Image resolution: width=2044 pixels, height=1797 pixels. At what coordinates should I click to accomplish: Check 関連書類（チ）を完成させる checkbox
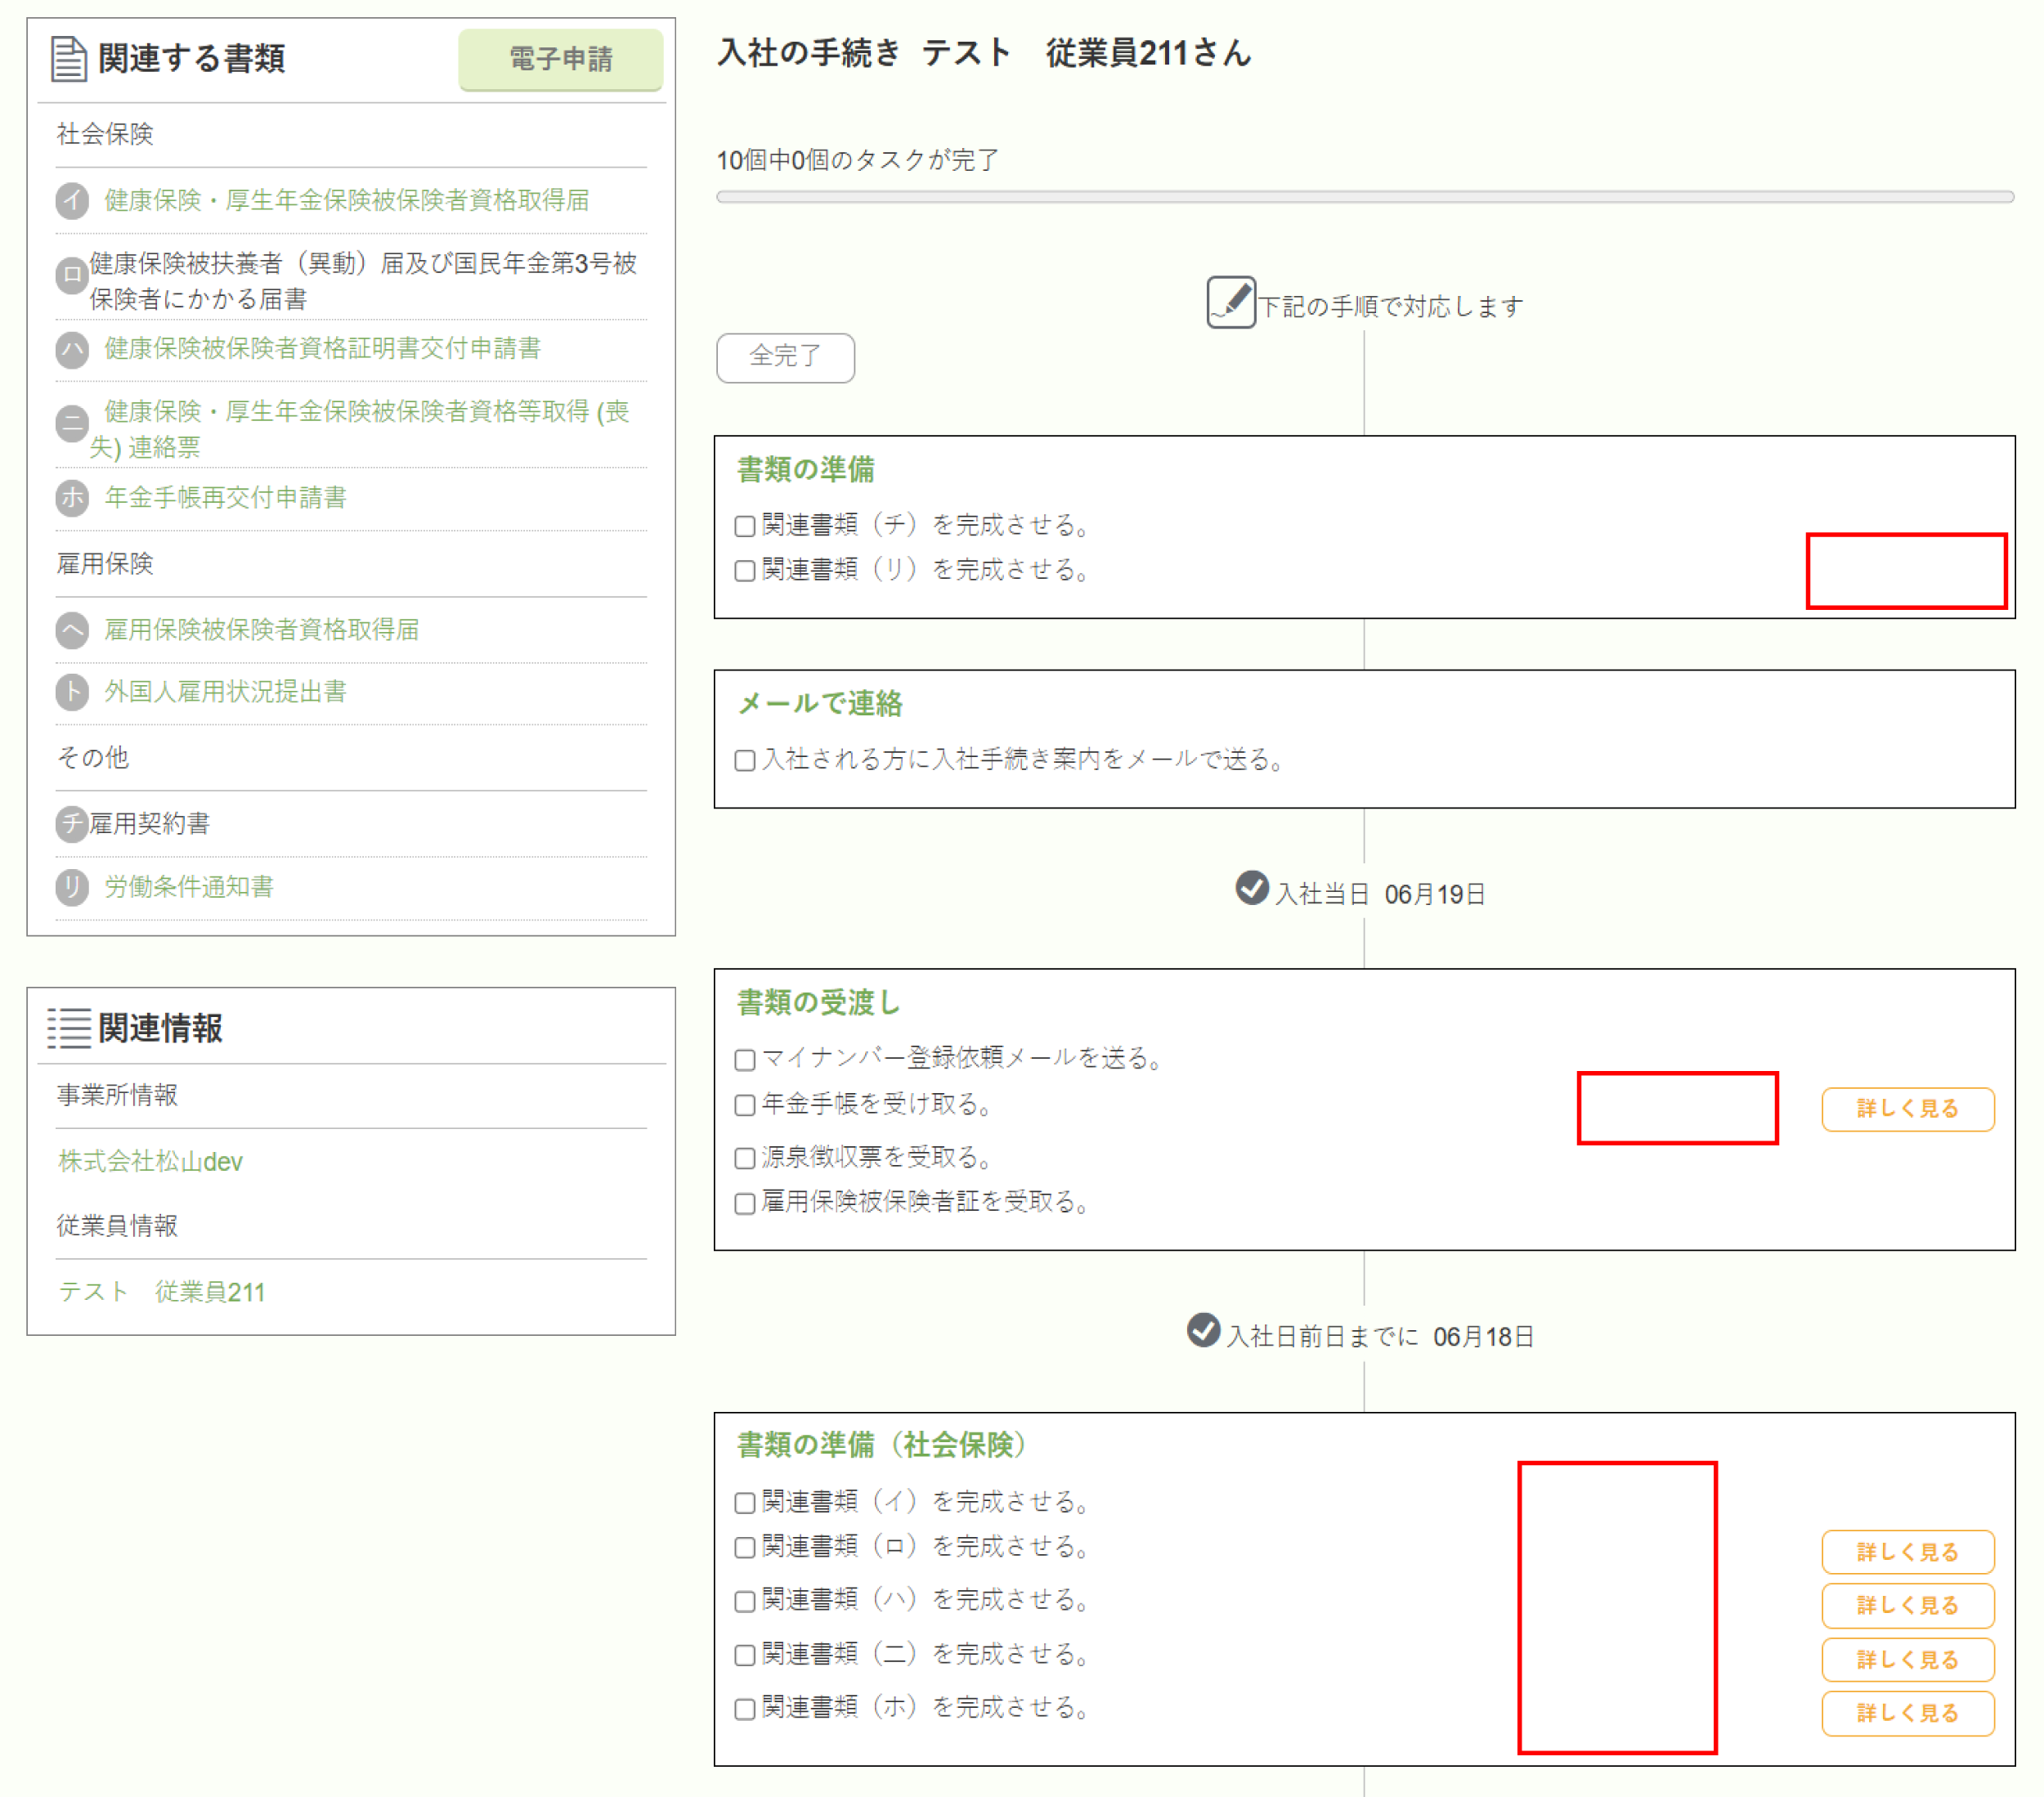(x=745, y=526)
